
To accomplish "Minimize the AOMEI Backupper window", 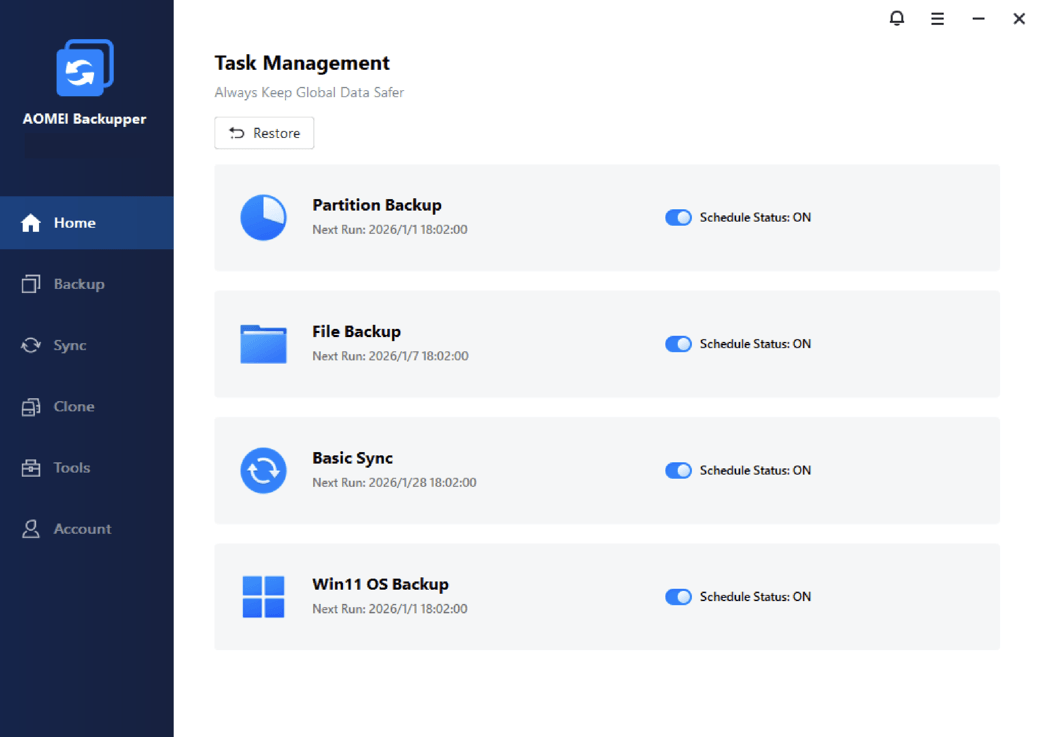I will click(978, 19).
